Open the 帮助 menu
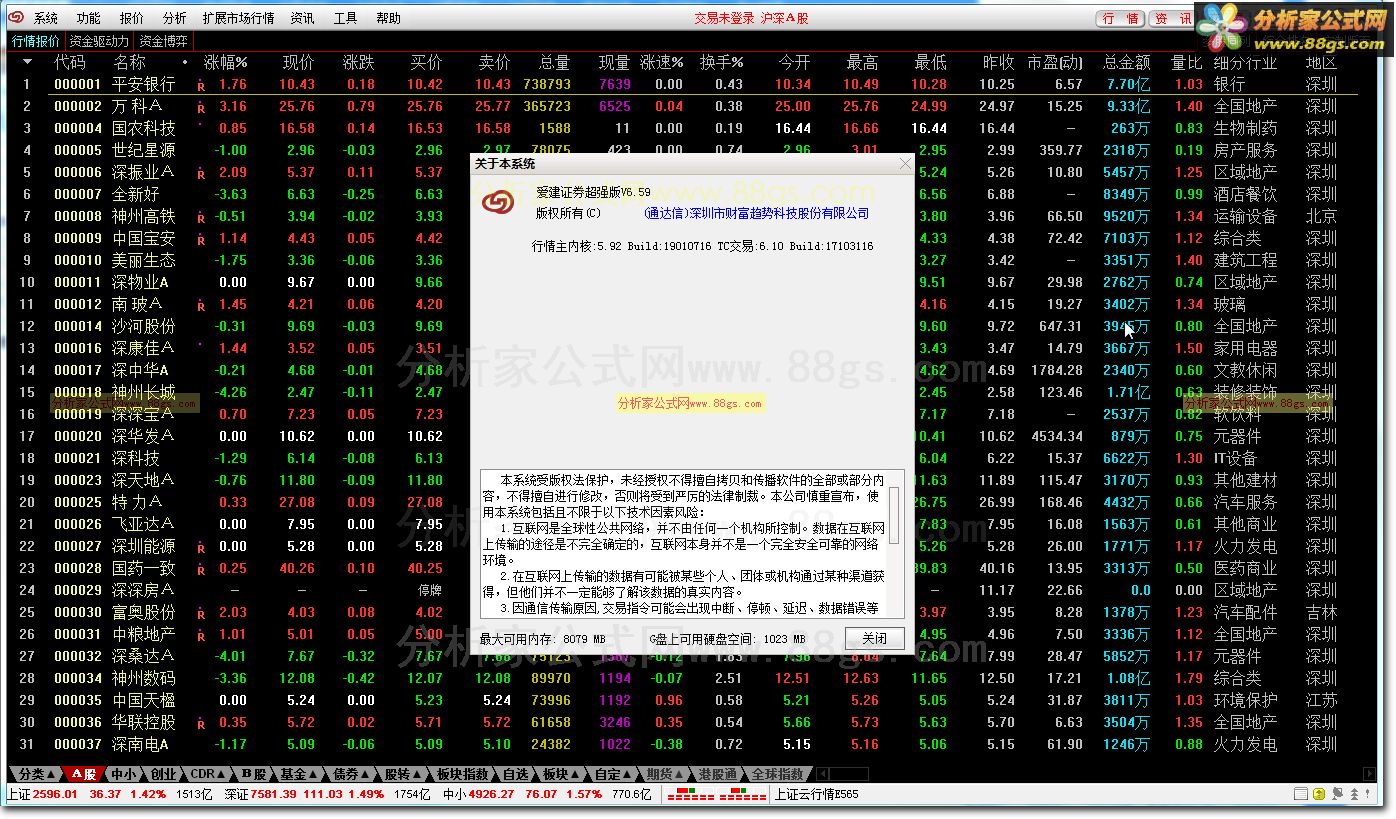 [388, 18]
